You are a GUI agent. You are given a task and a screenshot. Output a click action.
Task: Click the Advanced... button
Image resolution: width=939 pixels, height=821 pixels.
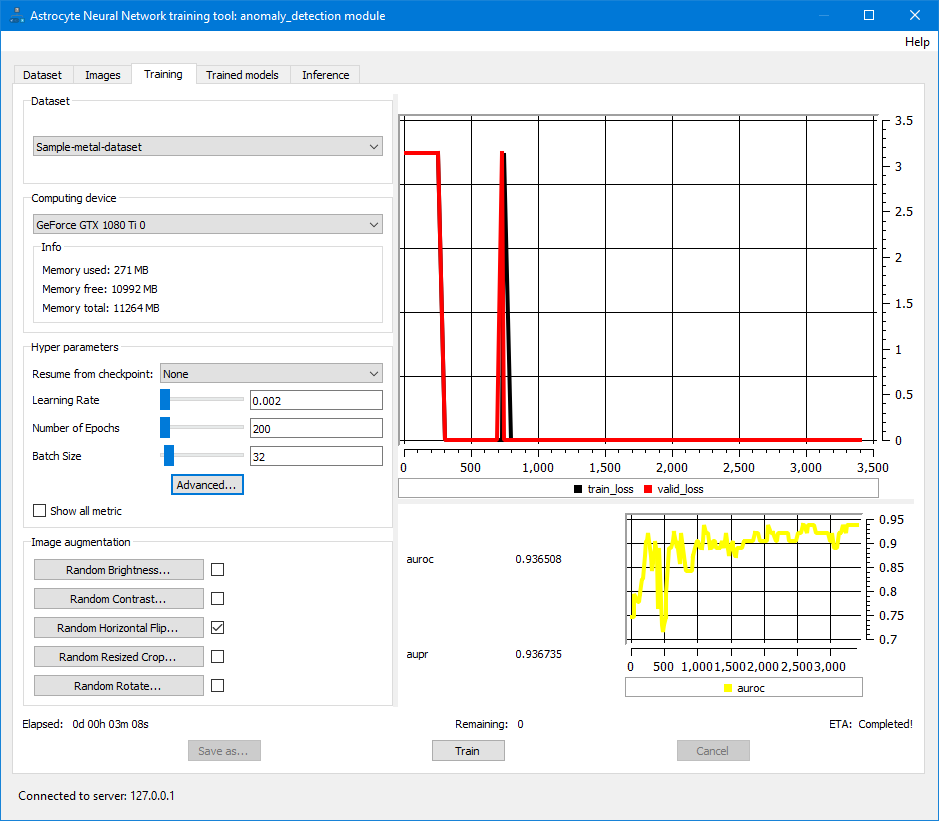click(207, 485)
